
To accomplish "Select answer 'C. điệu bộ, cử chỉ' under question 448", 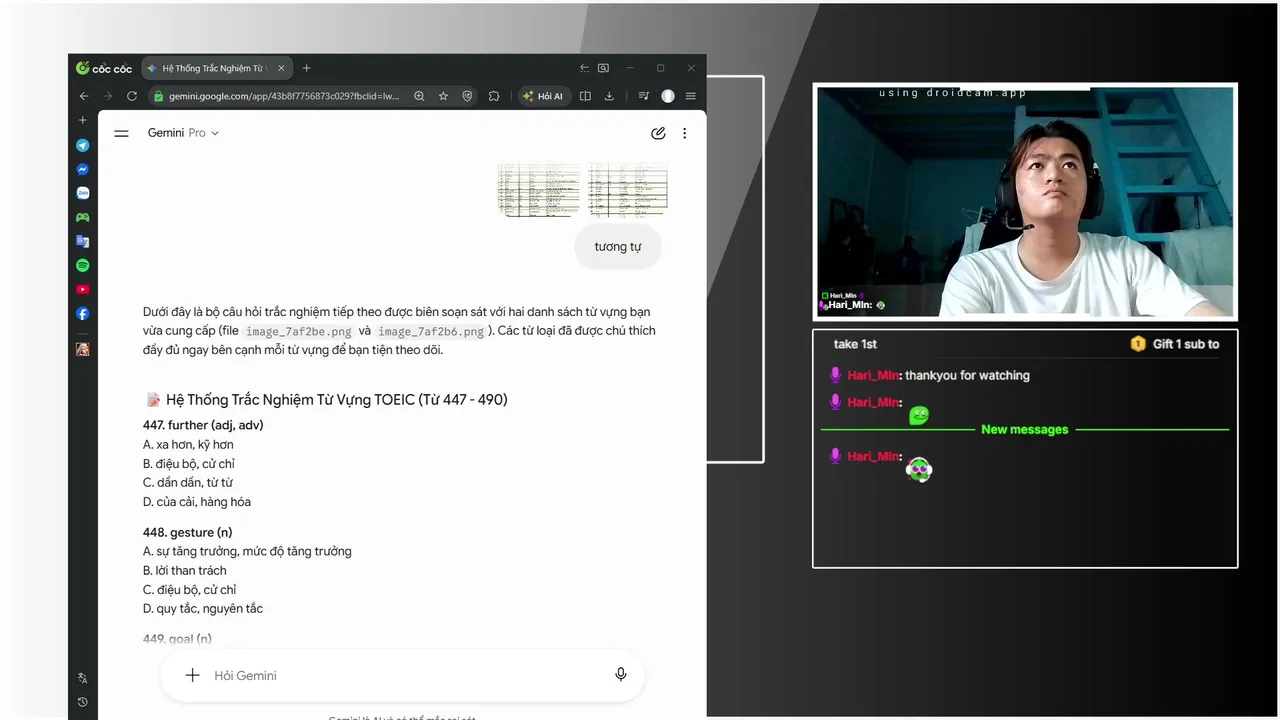I will 190,590.
